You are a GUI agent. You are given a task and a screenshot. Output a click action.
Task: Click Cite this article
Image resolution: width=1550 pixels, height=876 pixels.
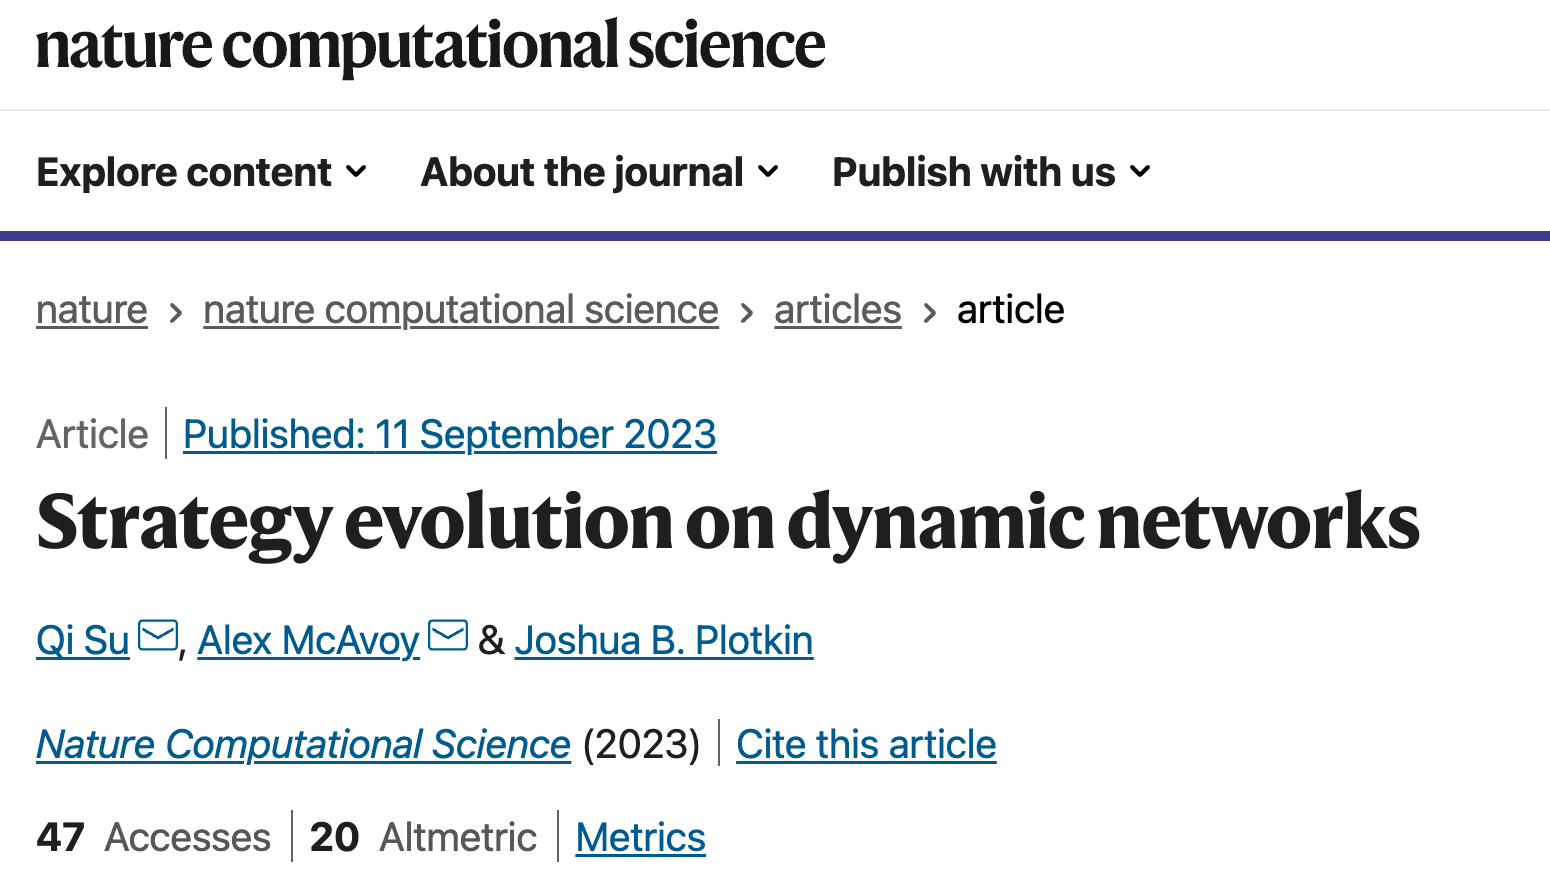click(x=866, y=744)
